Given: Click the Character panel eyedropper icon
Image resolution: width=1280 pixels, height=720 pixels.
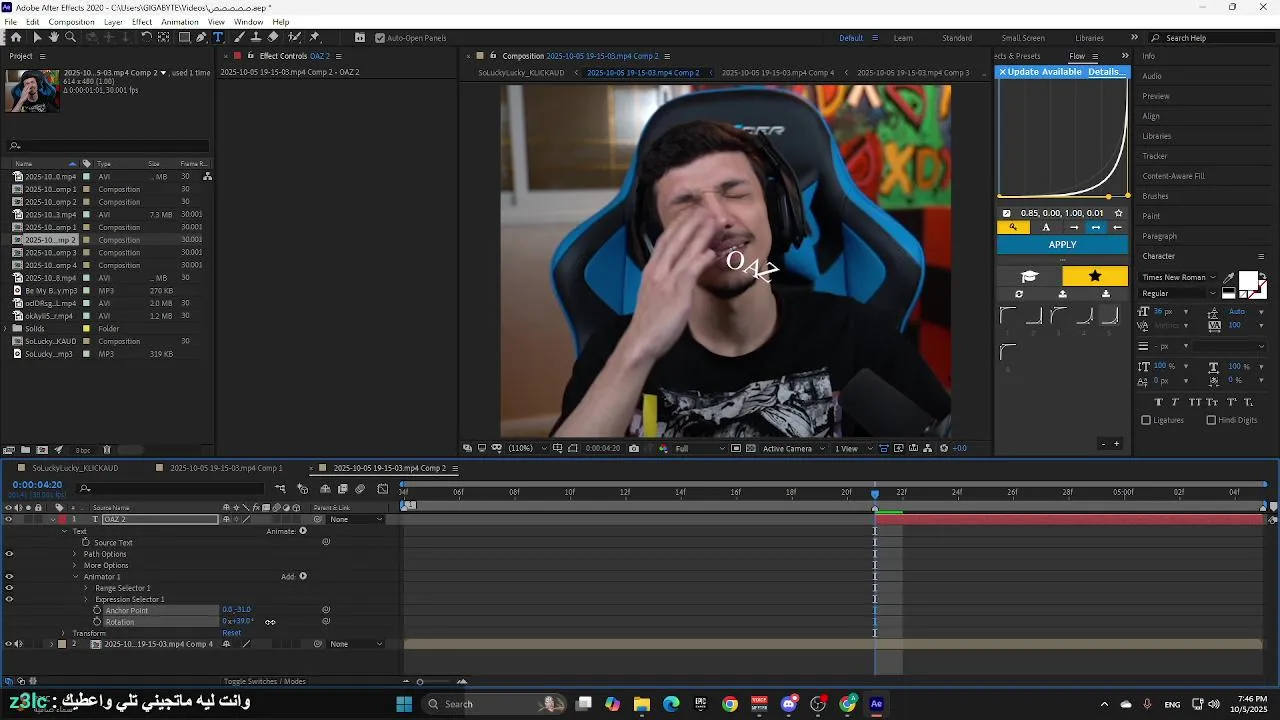Looking at the screenshot, I should point(1230,278).
